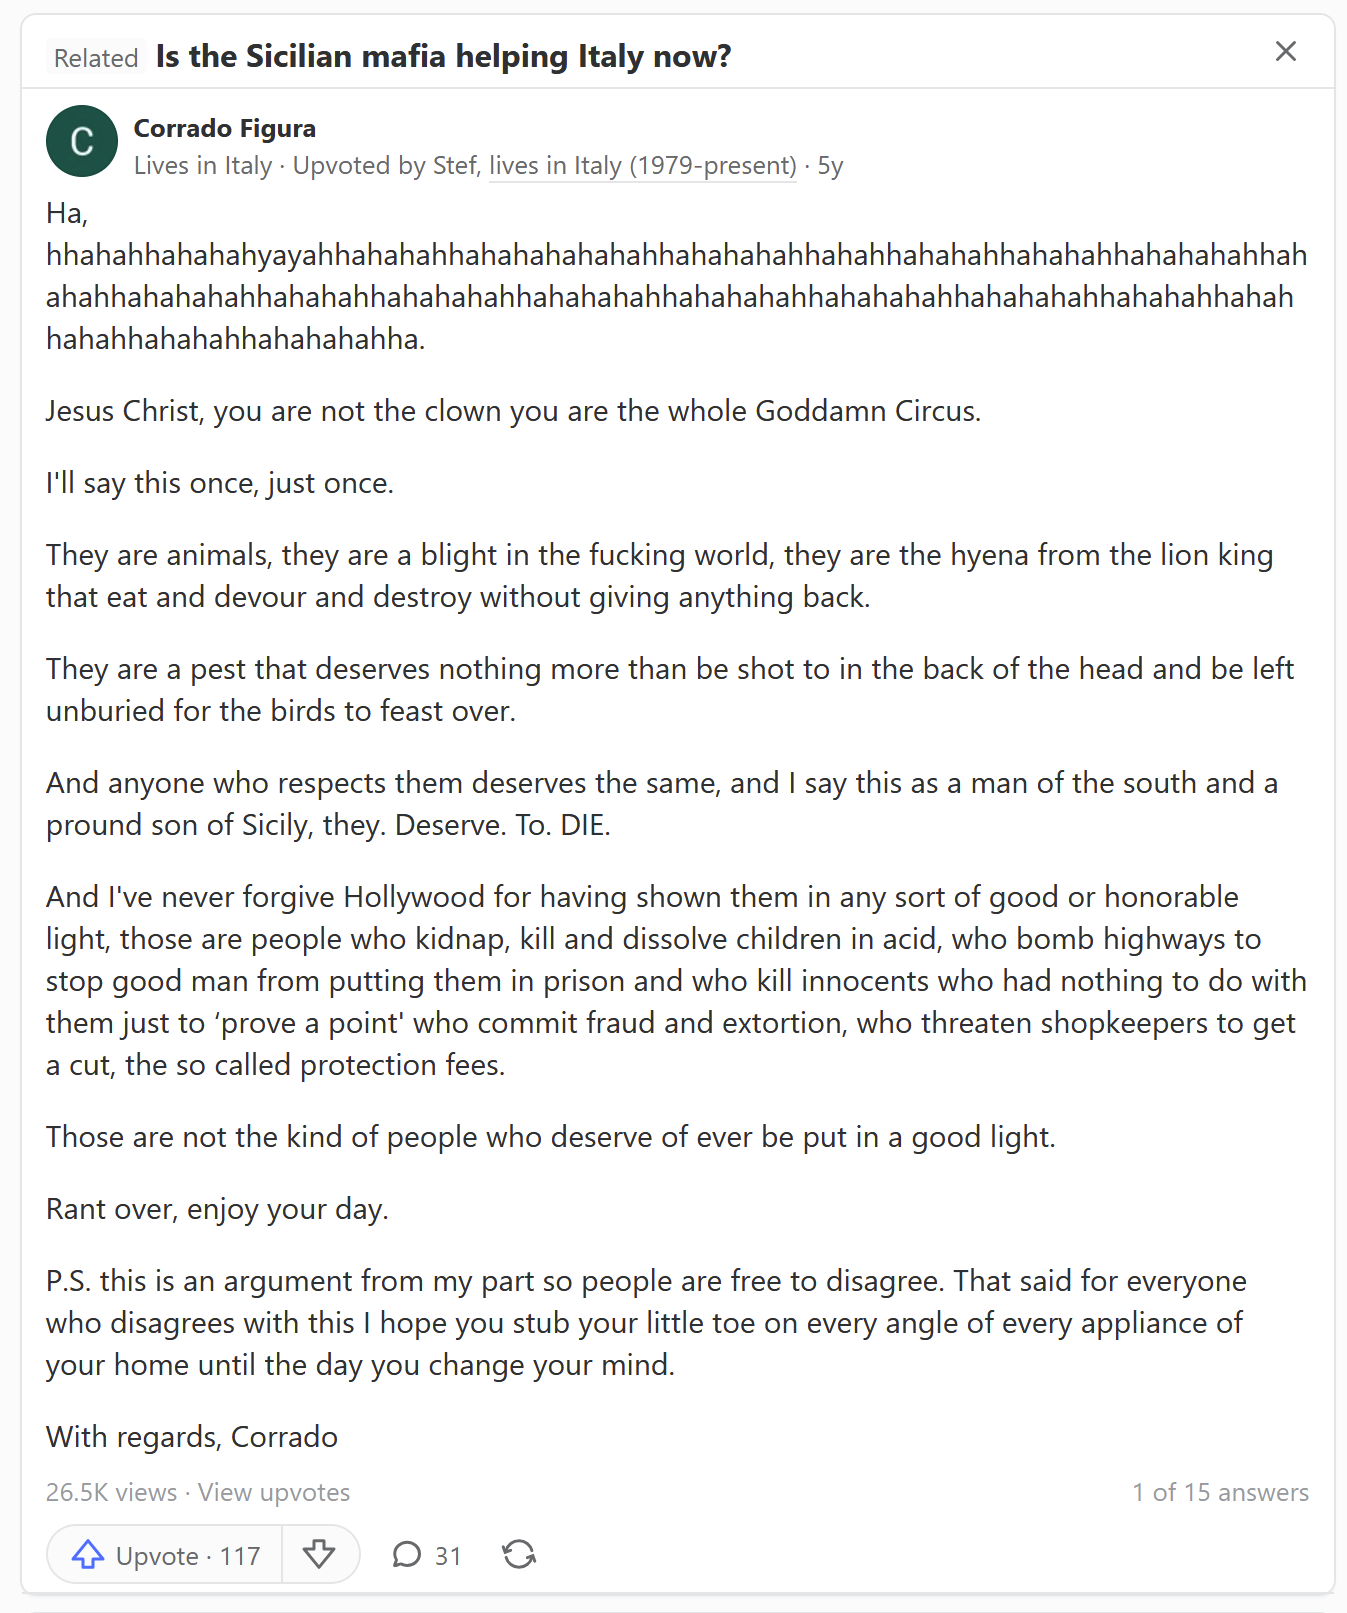The image size is (1347, 1613).
Task: Click the "lives in Italy (1979-present)" credential
Action: coord(642,166)
